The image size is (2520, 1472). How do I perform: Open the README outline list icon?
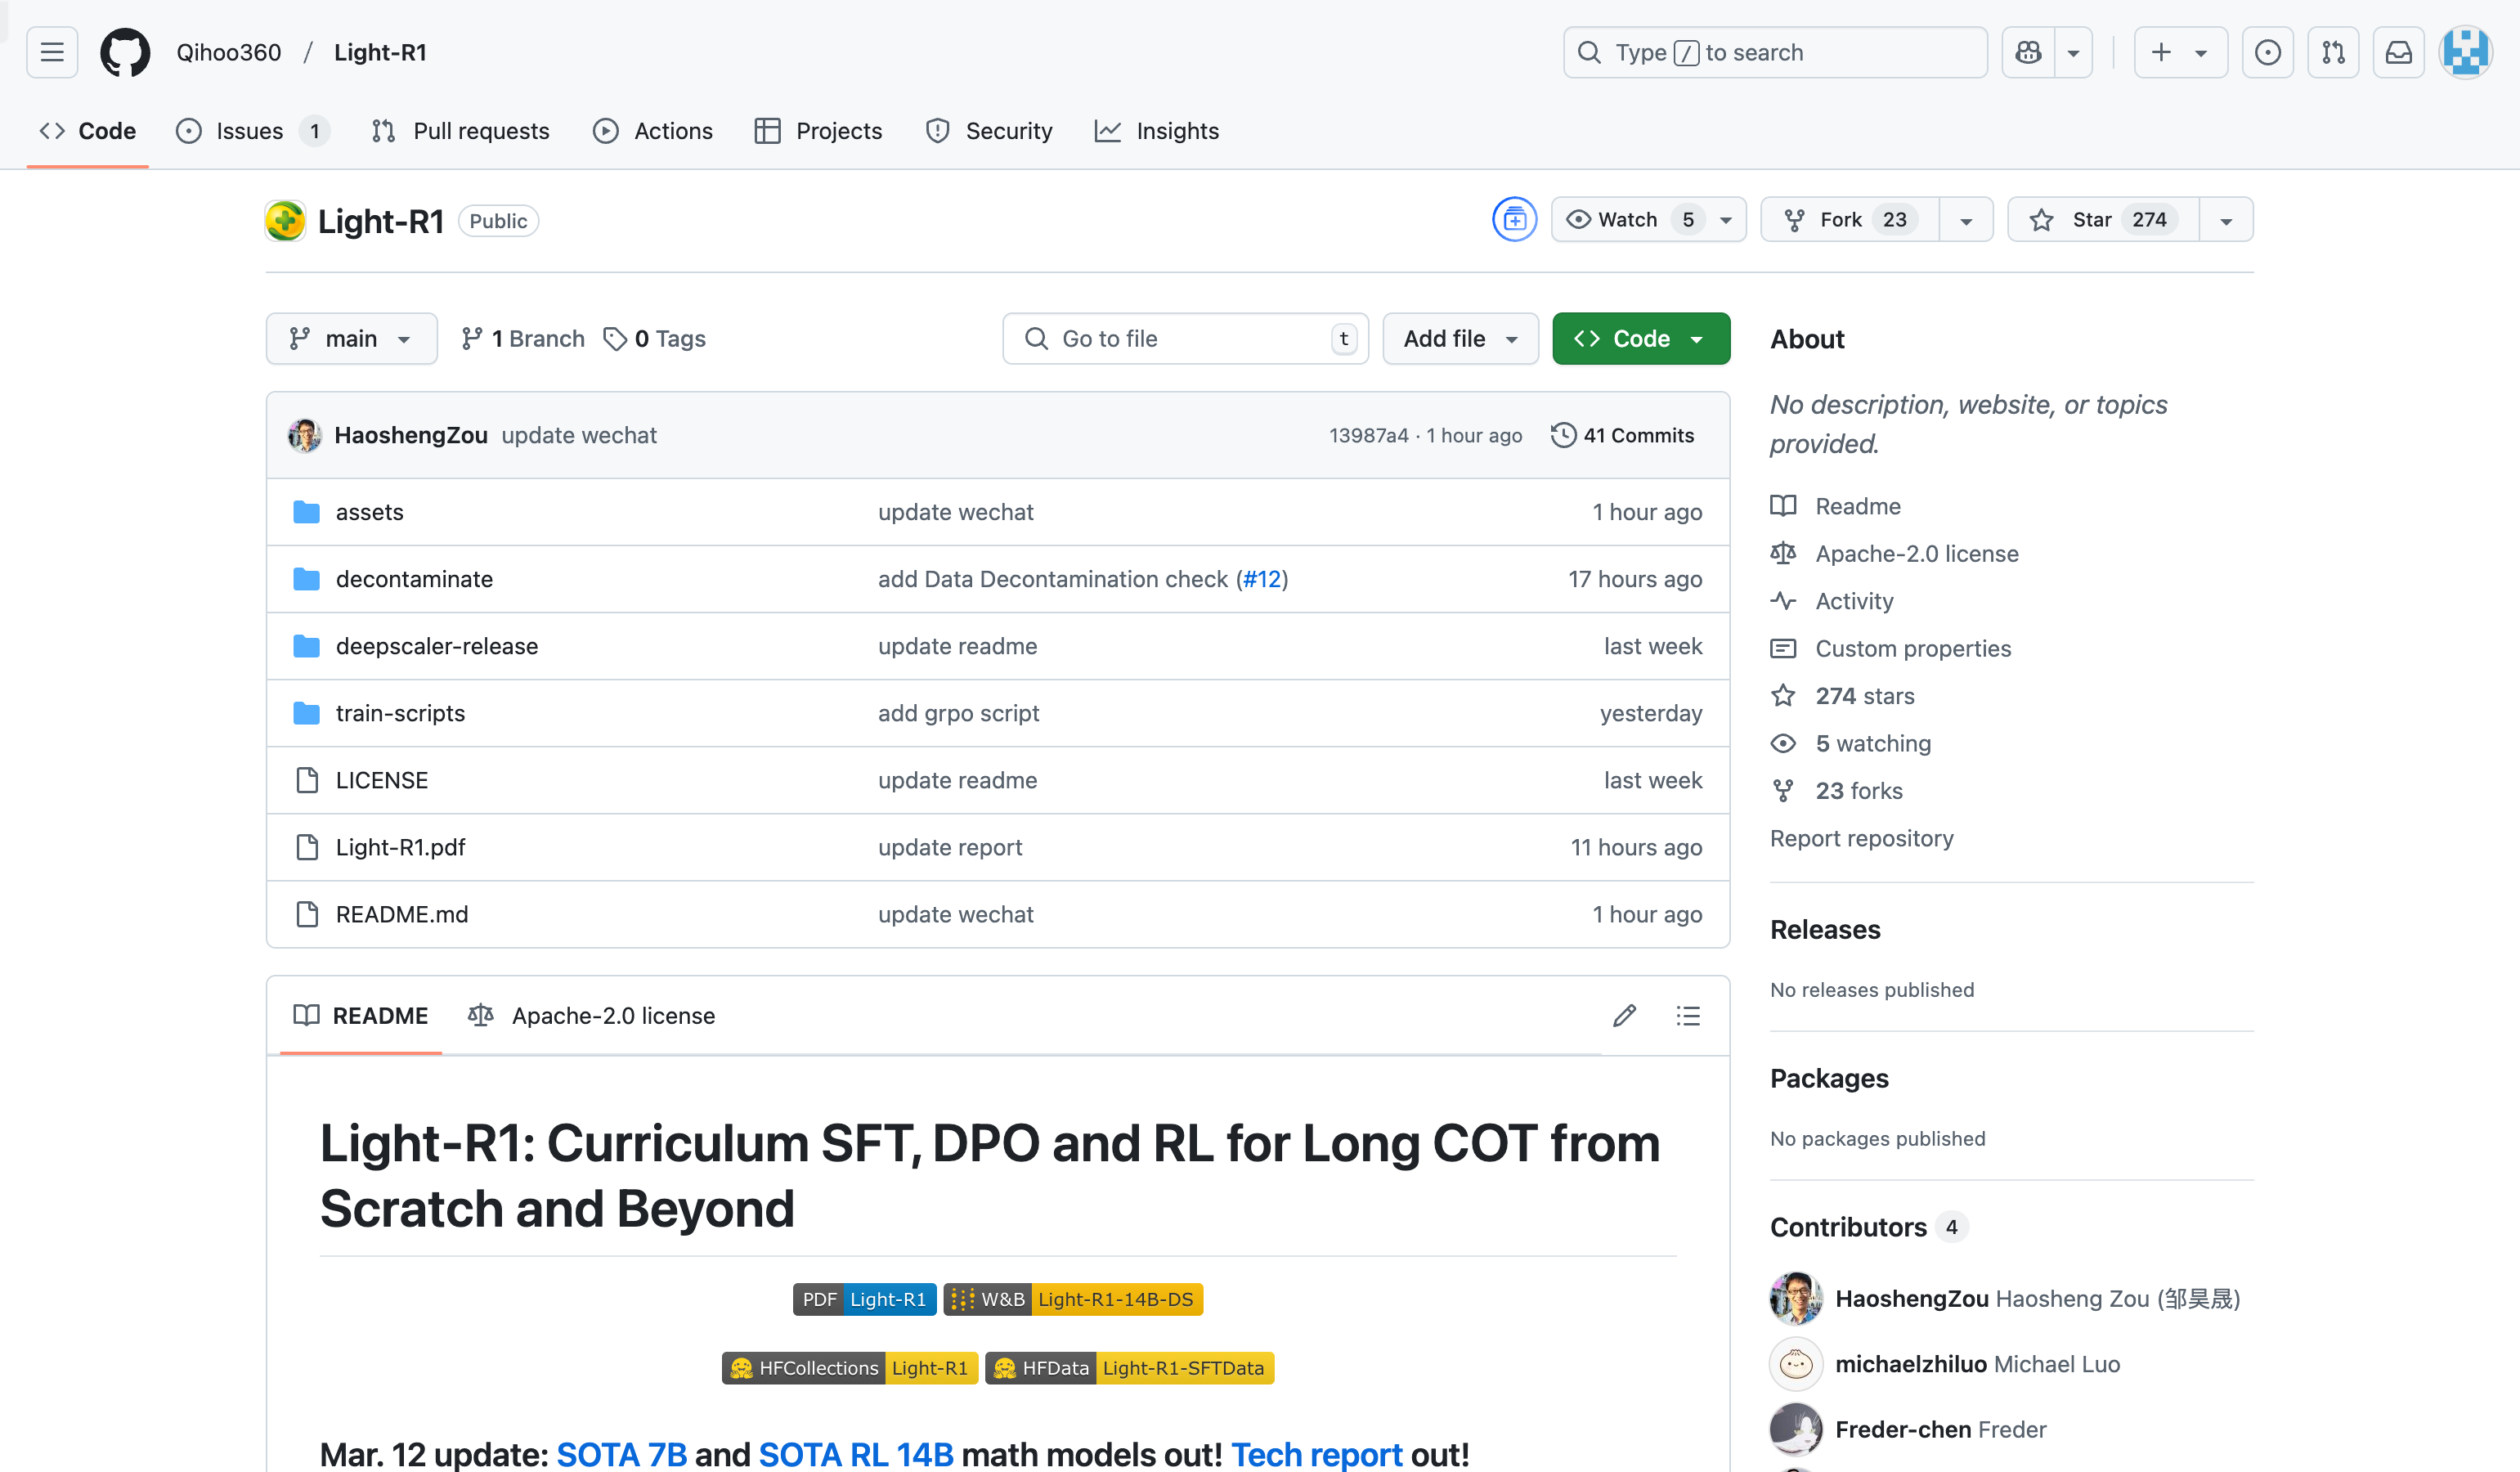point(1688,1016)
